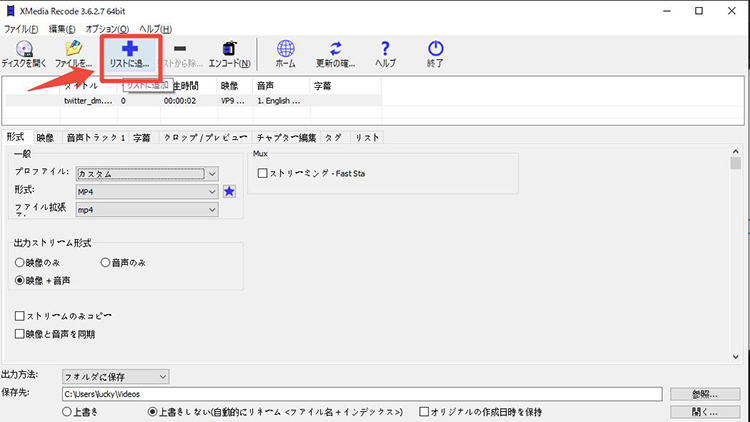Viewport: 750px width, 422px height.
Task: Open the ファイル menu
Action: pos(21,29)
